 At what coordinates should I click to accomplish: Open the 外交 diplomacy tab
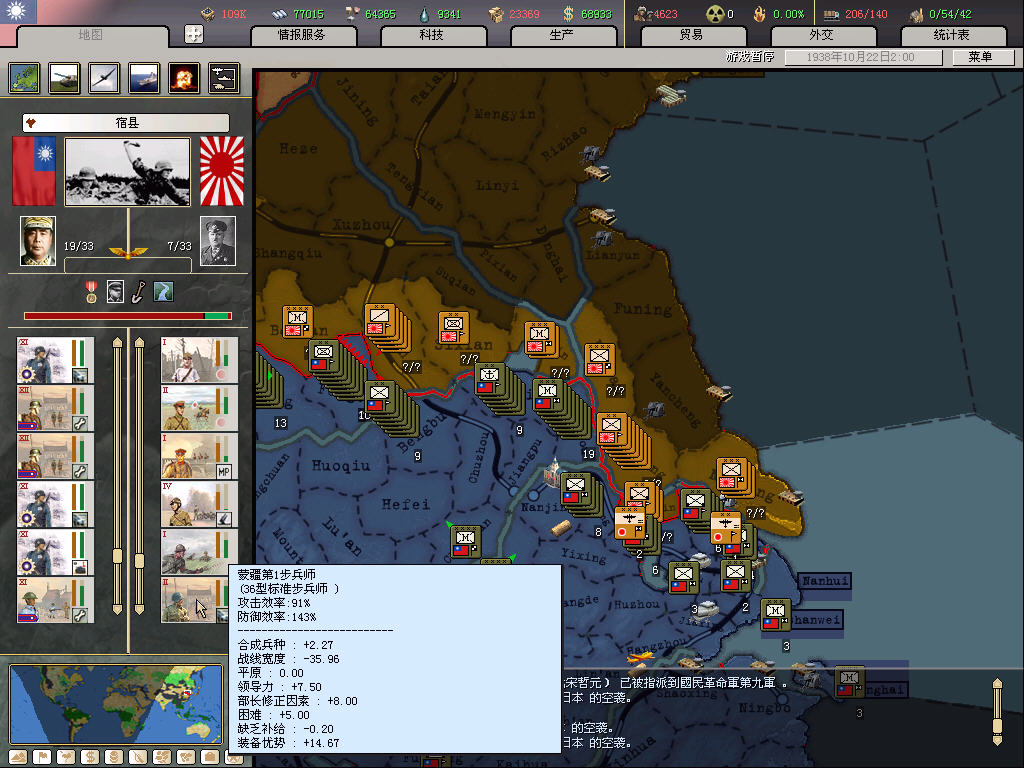click(x=822, y=35)
